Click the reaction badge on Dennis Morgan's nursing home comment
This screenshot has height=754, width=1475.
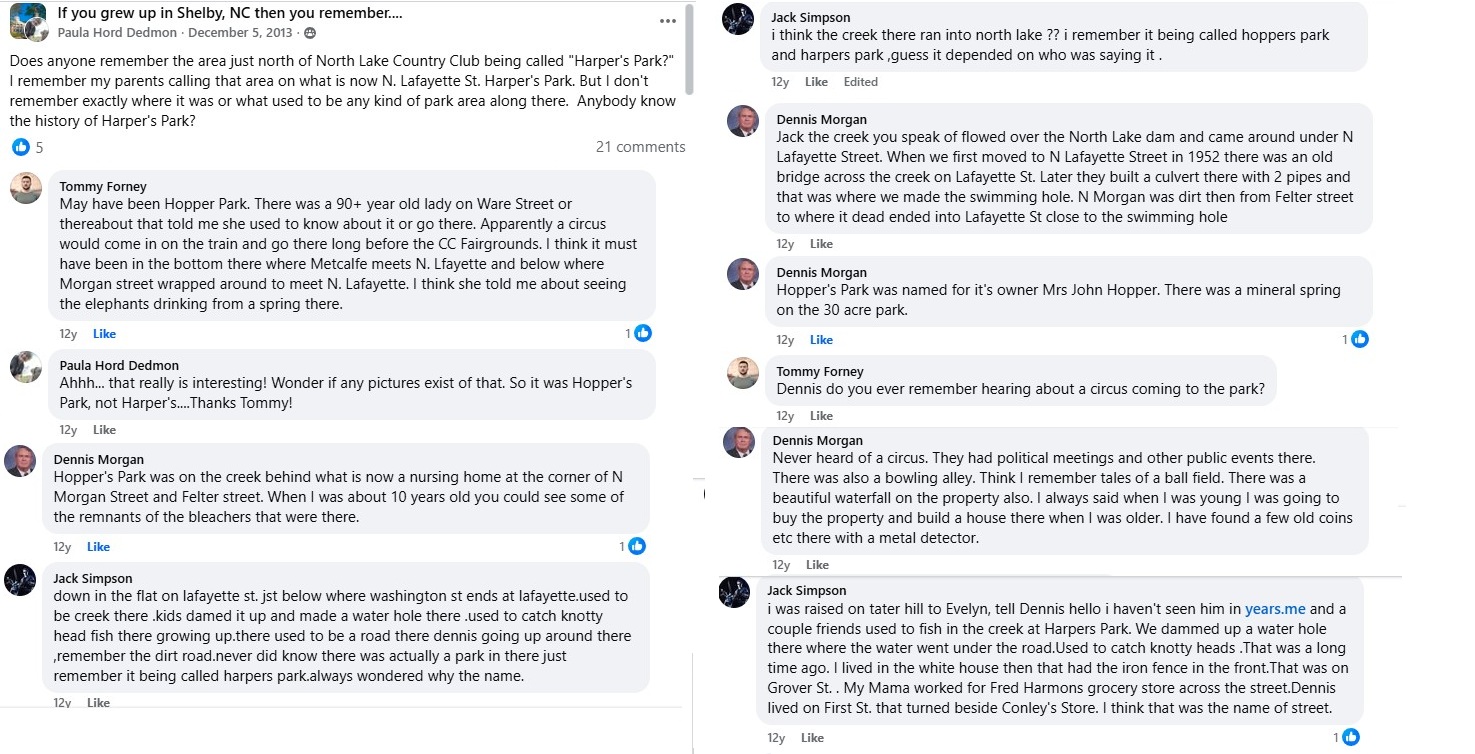coord(636,546)
